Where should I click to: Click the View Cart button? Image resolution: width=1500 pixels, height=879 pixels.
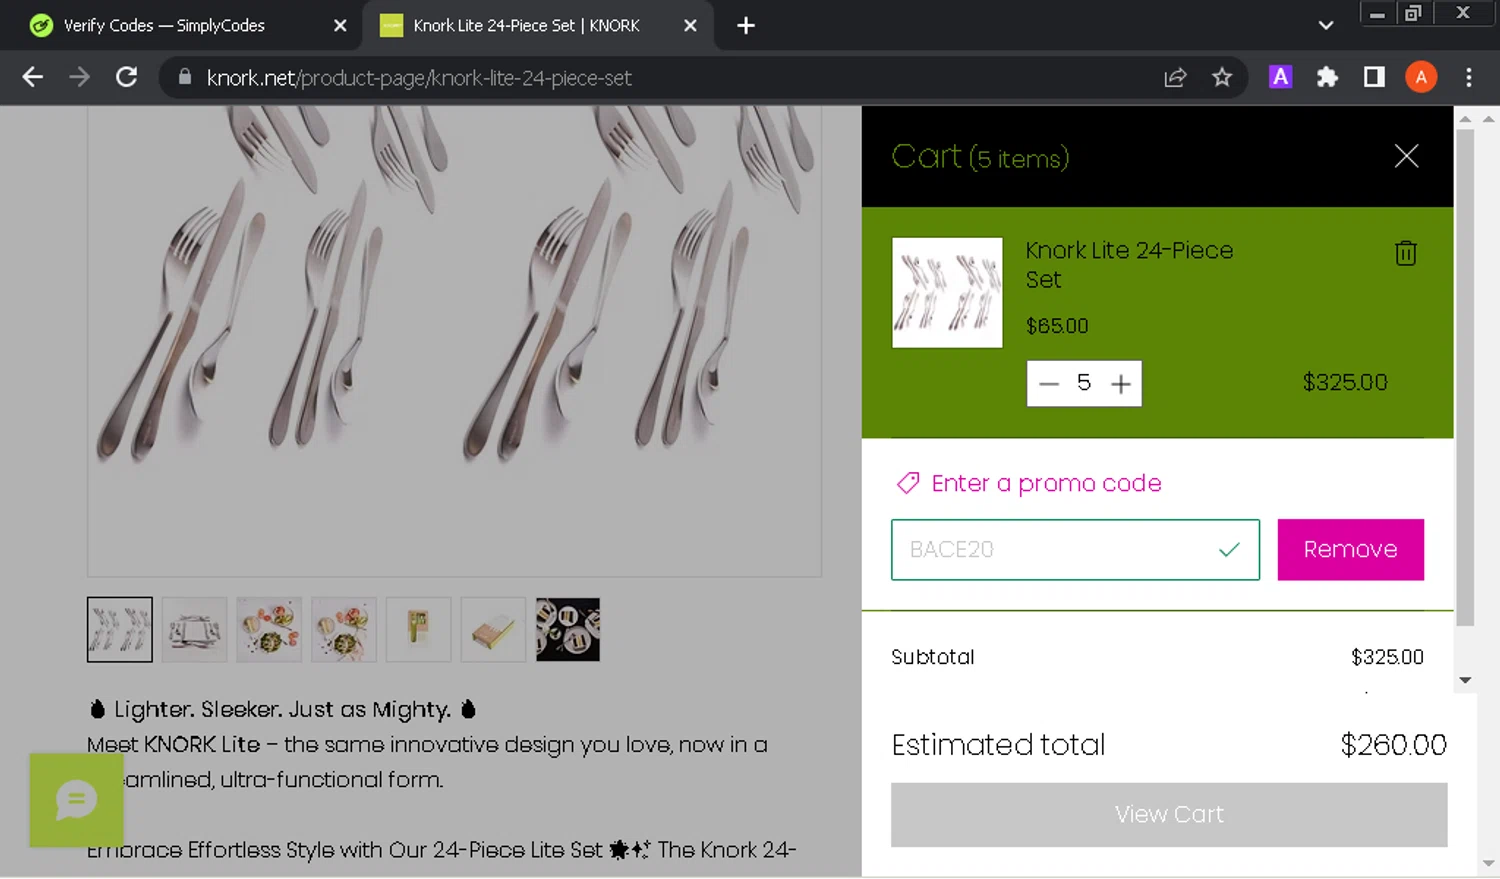(1169, 815)
